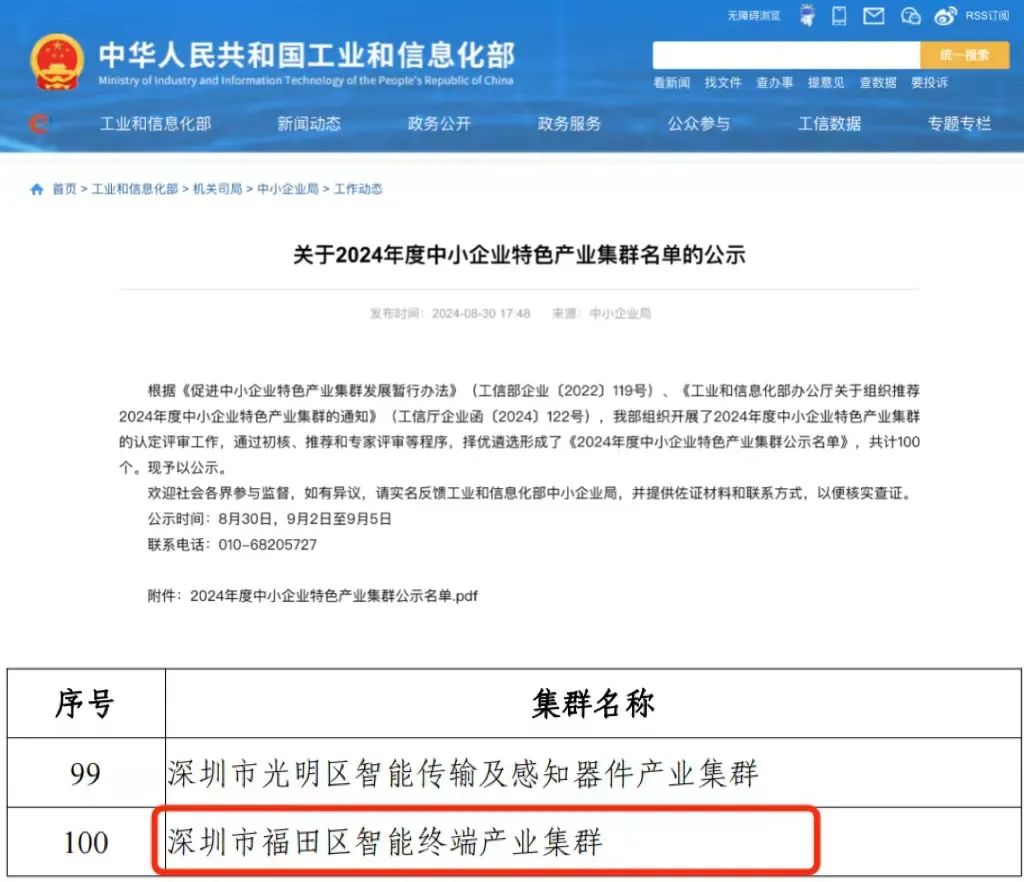Open attachment 2024年度中小企业特色产业集群公示名单.pdf

[334, 595]
